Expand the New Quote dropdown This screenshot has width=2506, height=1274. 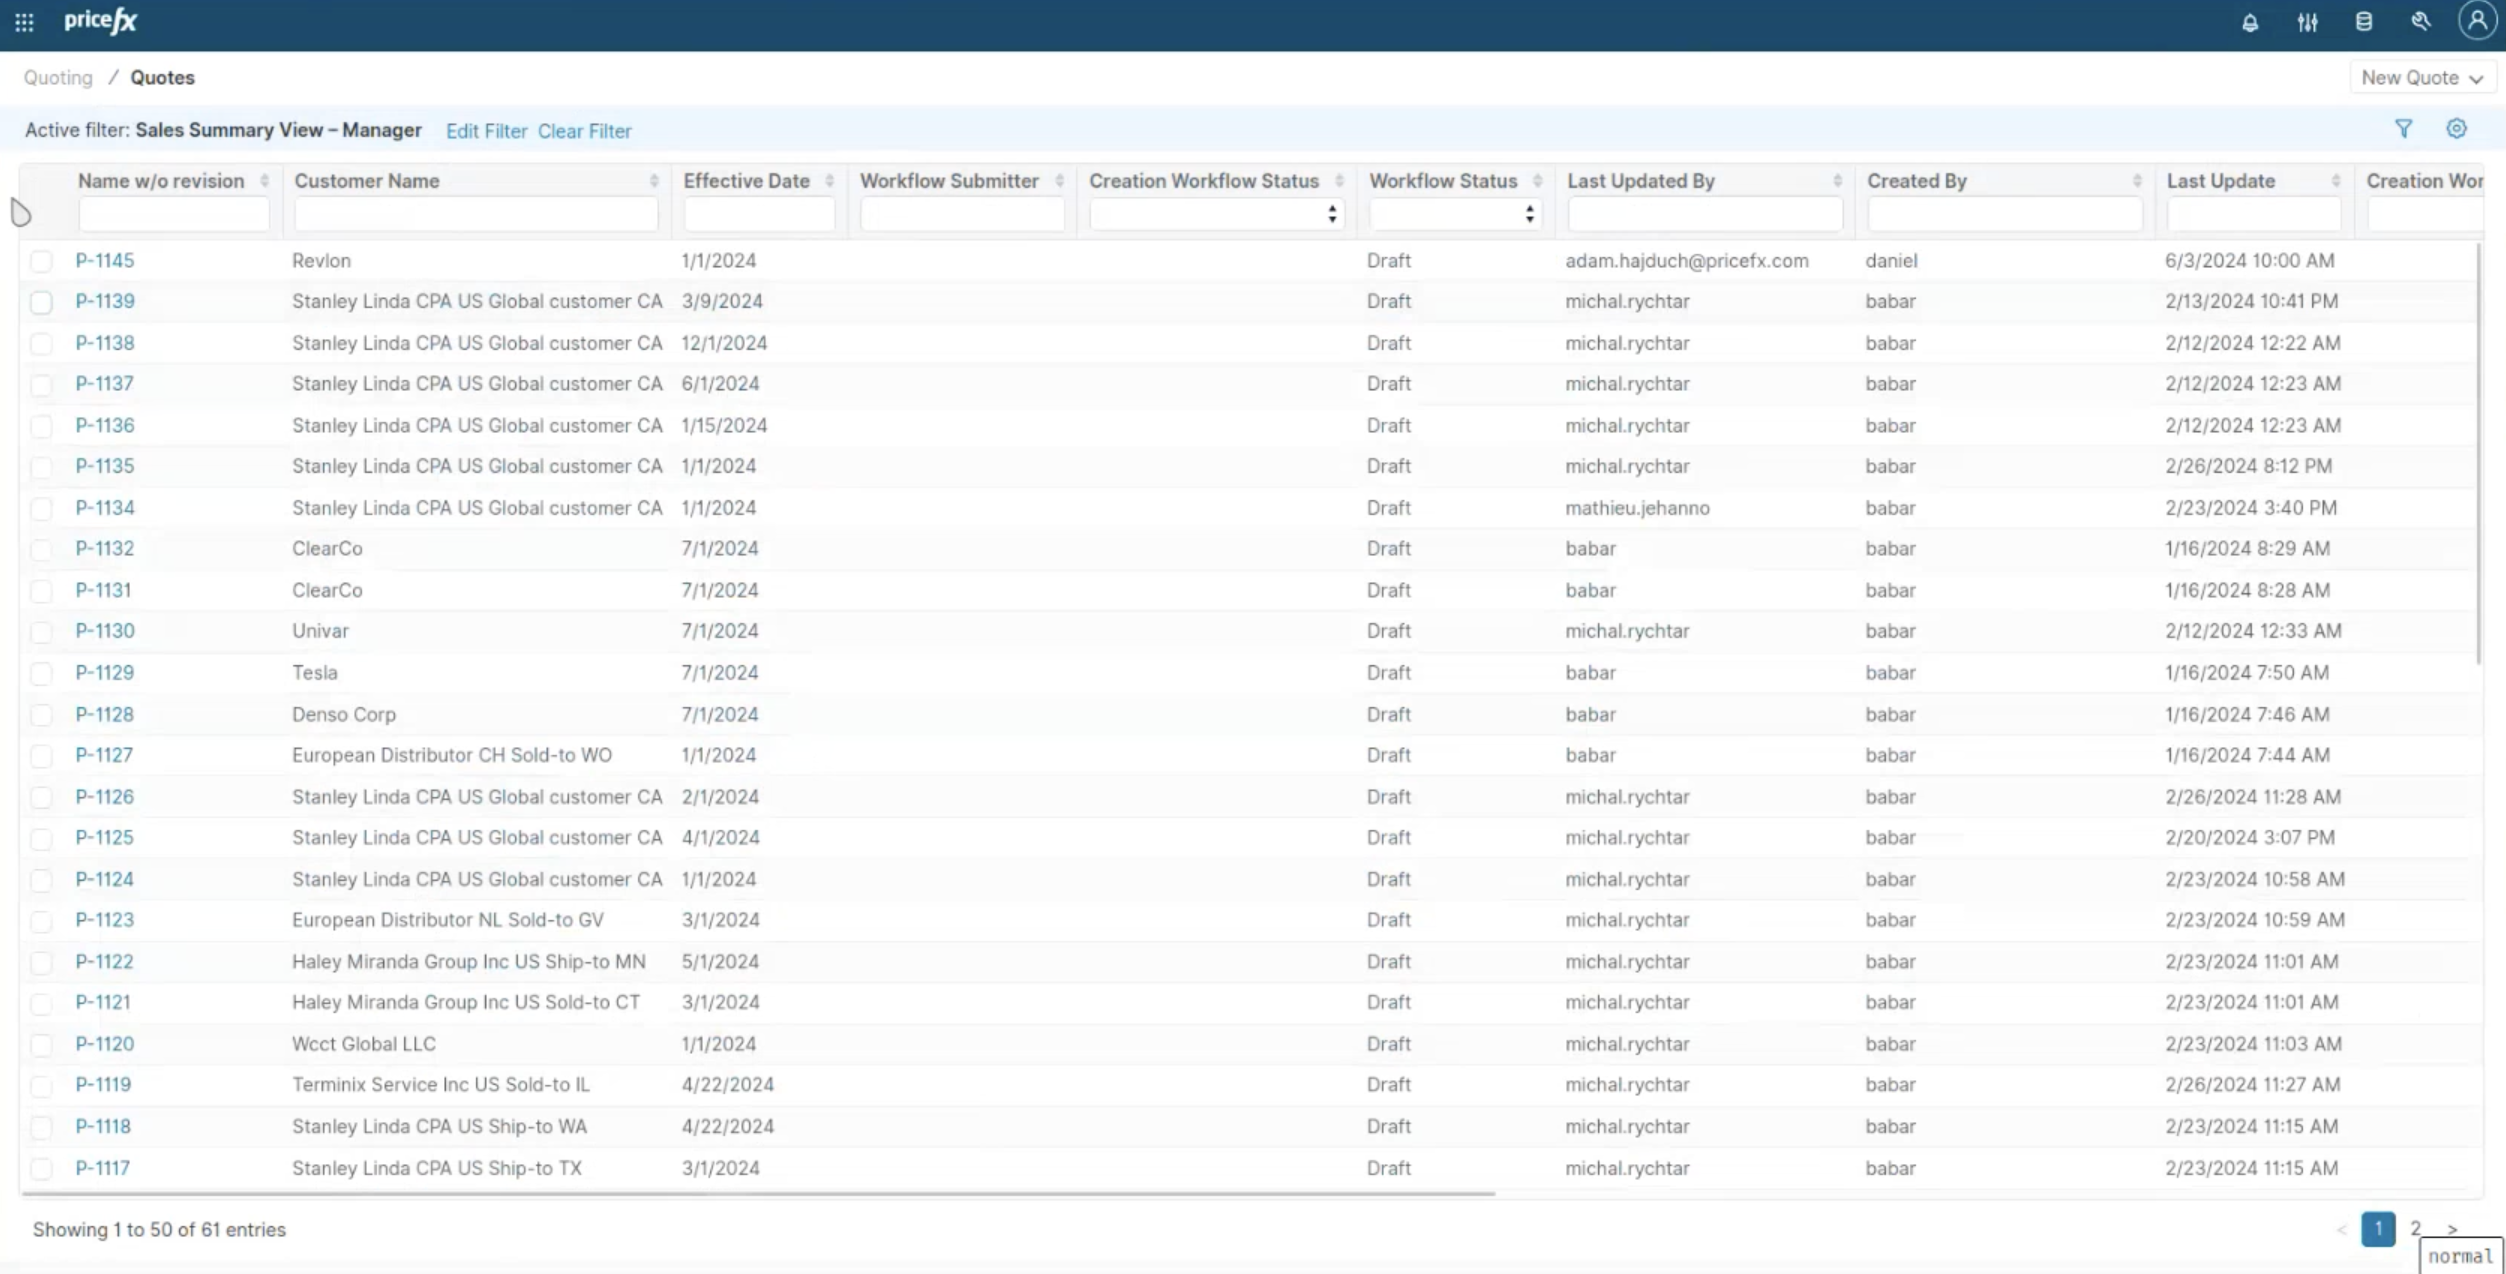click(2421, 78)
